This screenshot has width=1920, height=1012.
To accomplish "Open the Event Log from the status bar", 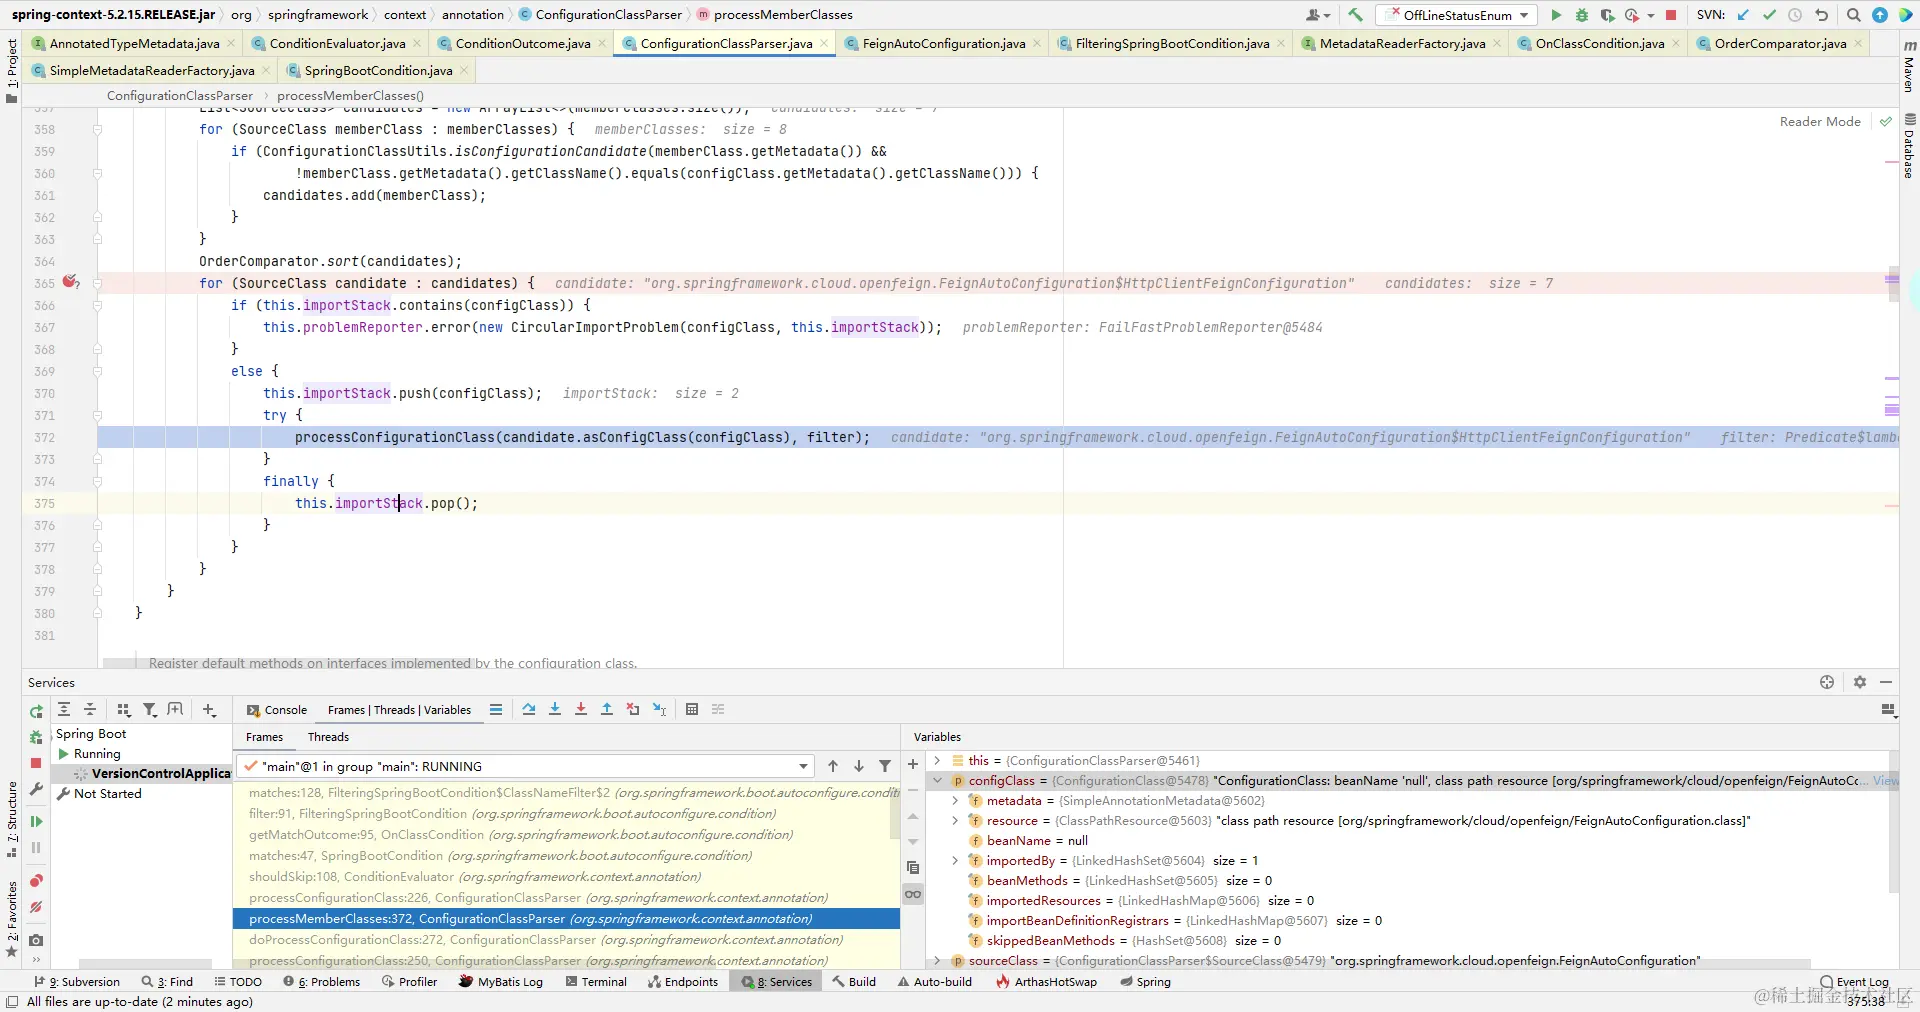I will click(x=1854, y=982).
